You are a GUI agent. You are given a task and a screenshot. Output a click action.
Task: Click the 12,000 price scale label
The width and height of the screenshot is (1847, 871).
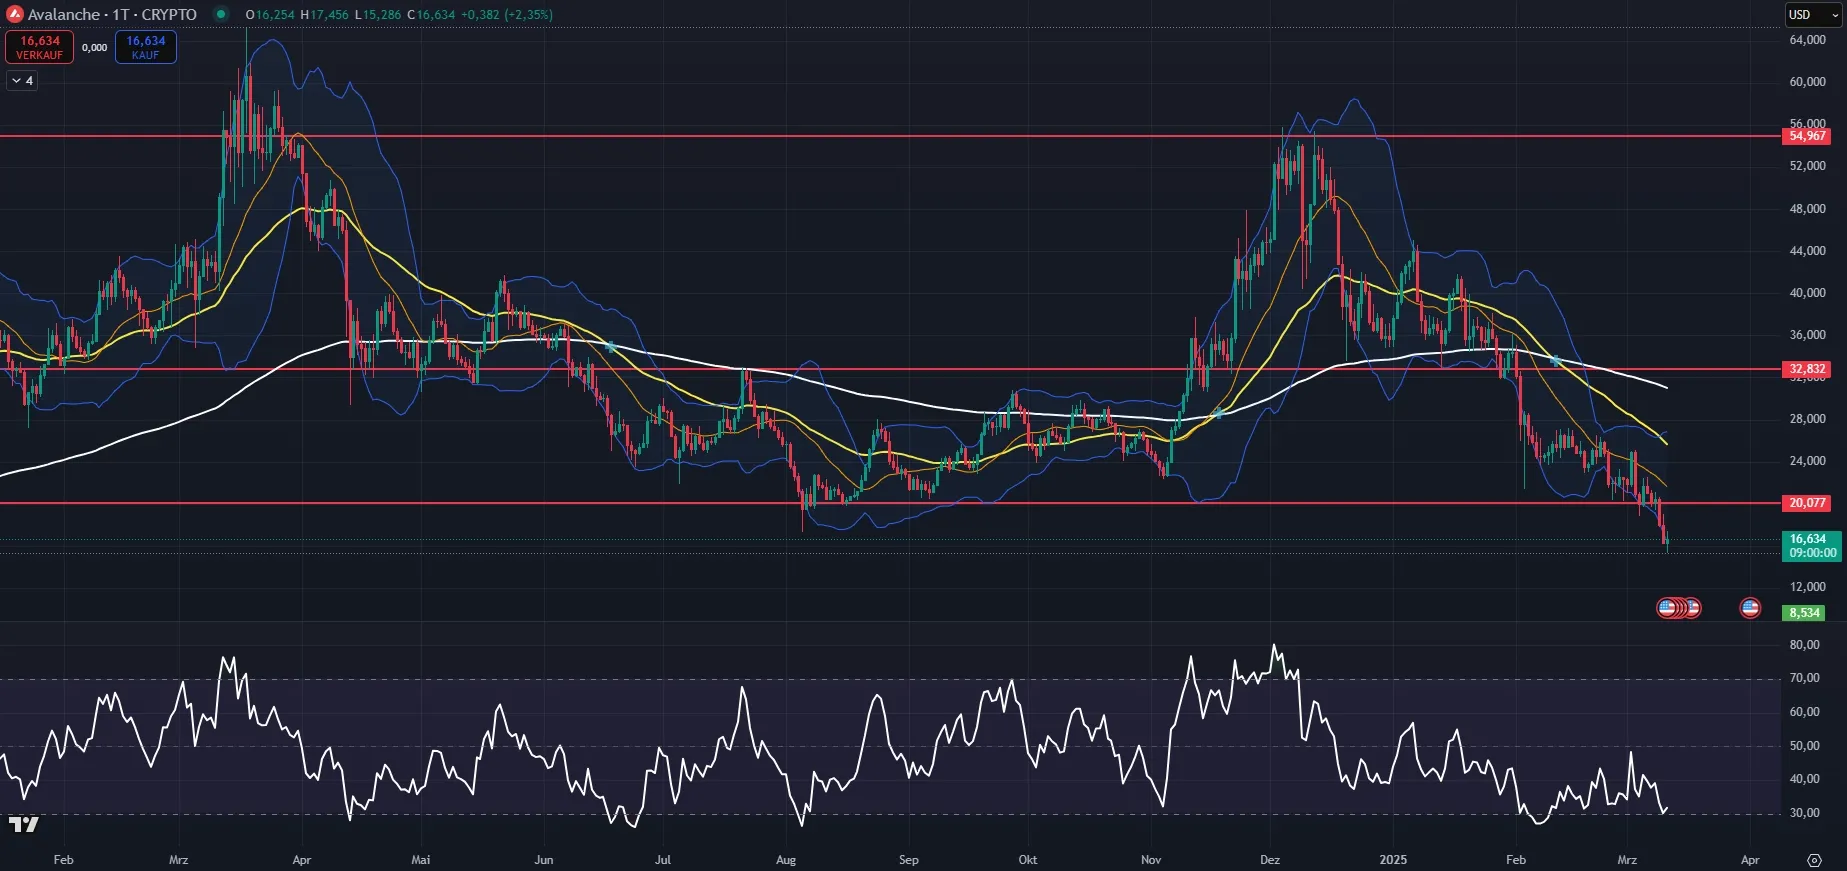1808,587
